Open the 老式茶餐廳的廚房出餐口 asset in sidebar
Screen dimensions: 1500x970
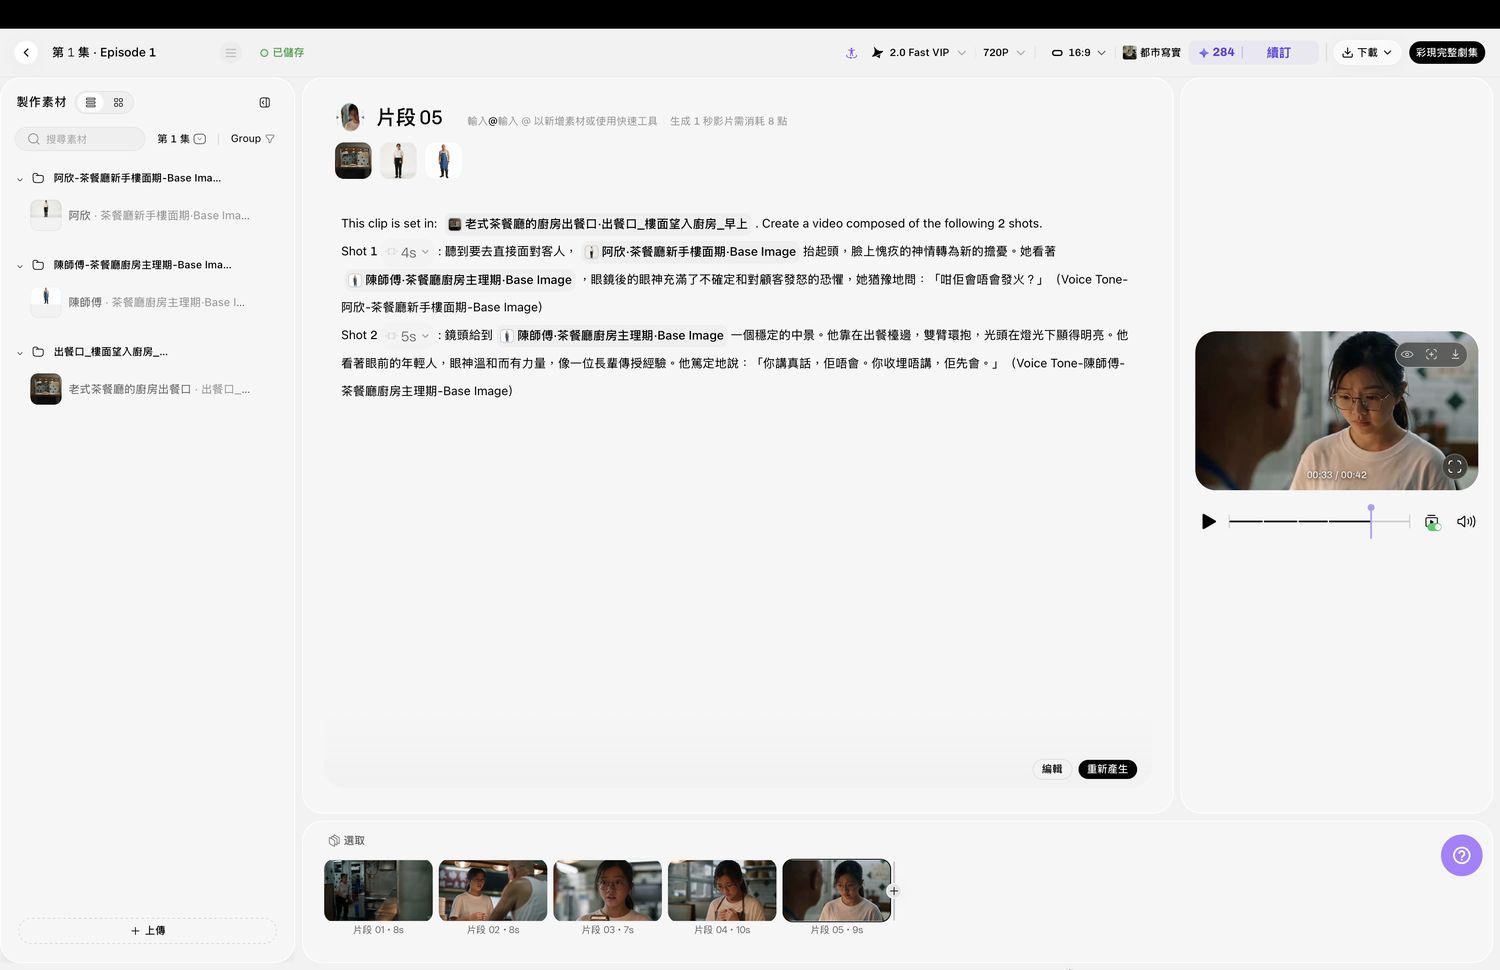pyautogui.click(x=141, y=389)
